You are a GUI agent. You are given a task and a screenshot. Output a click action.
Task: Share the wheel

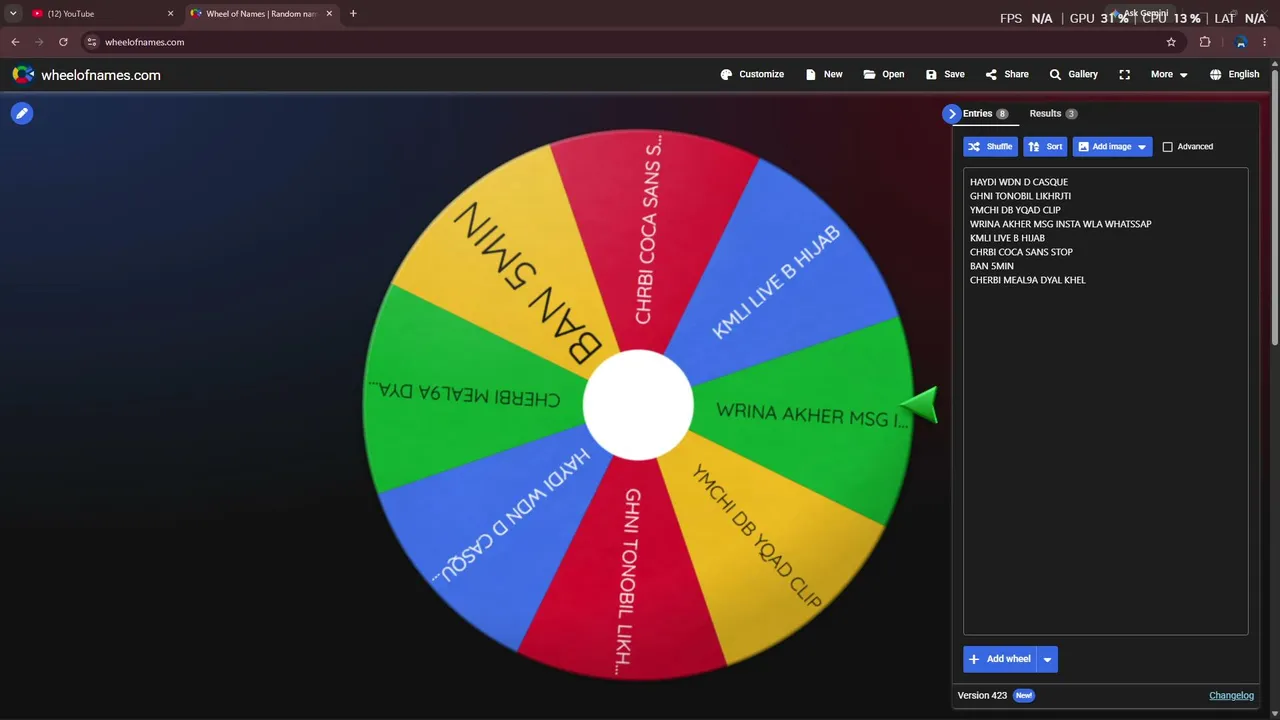[x=1007, y=74]
